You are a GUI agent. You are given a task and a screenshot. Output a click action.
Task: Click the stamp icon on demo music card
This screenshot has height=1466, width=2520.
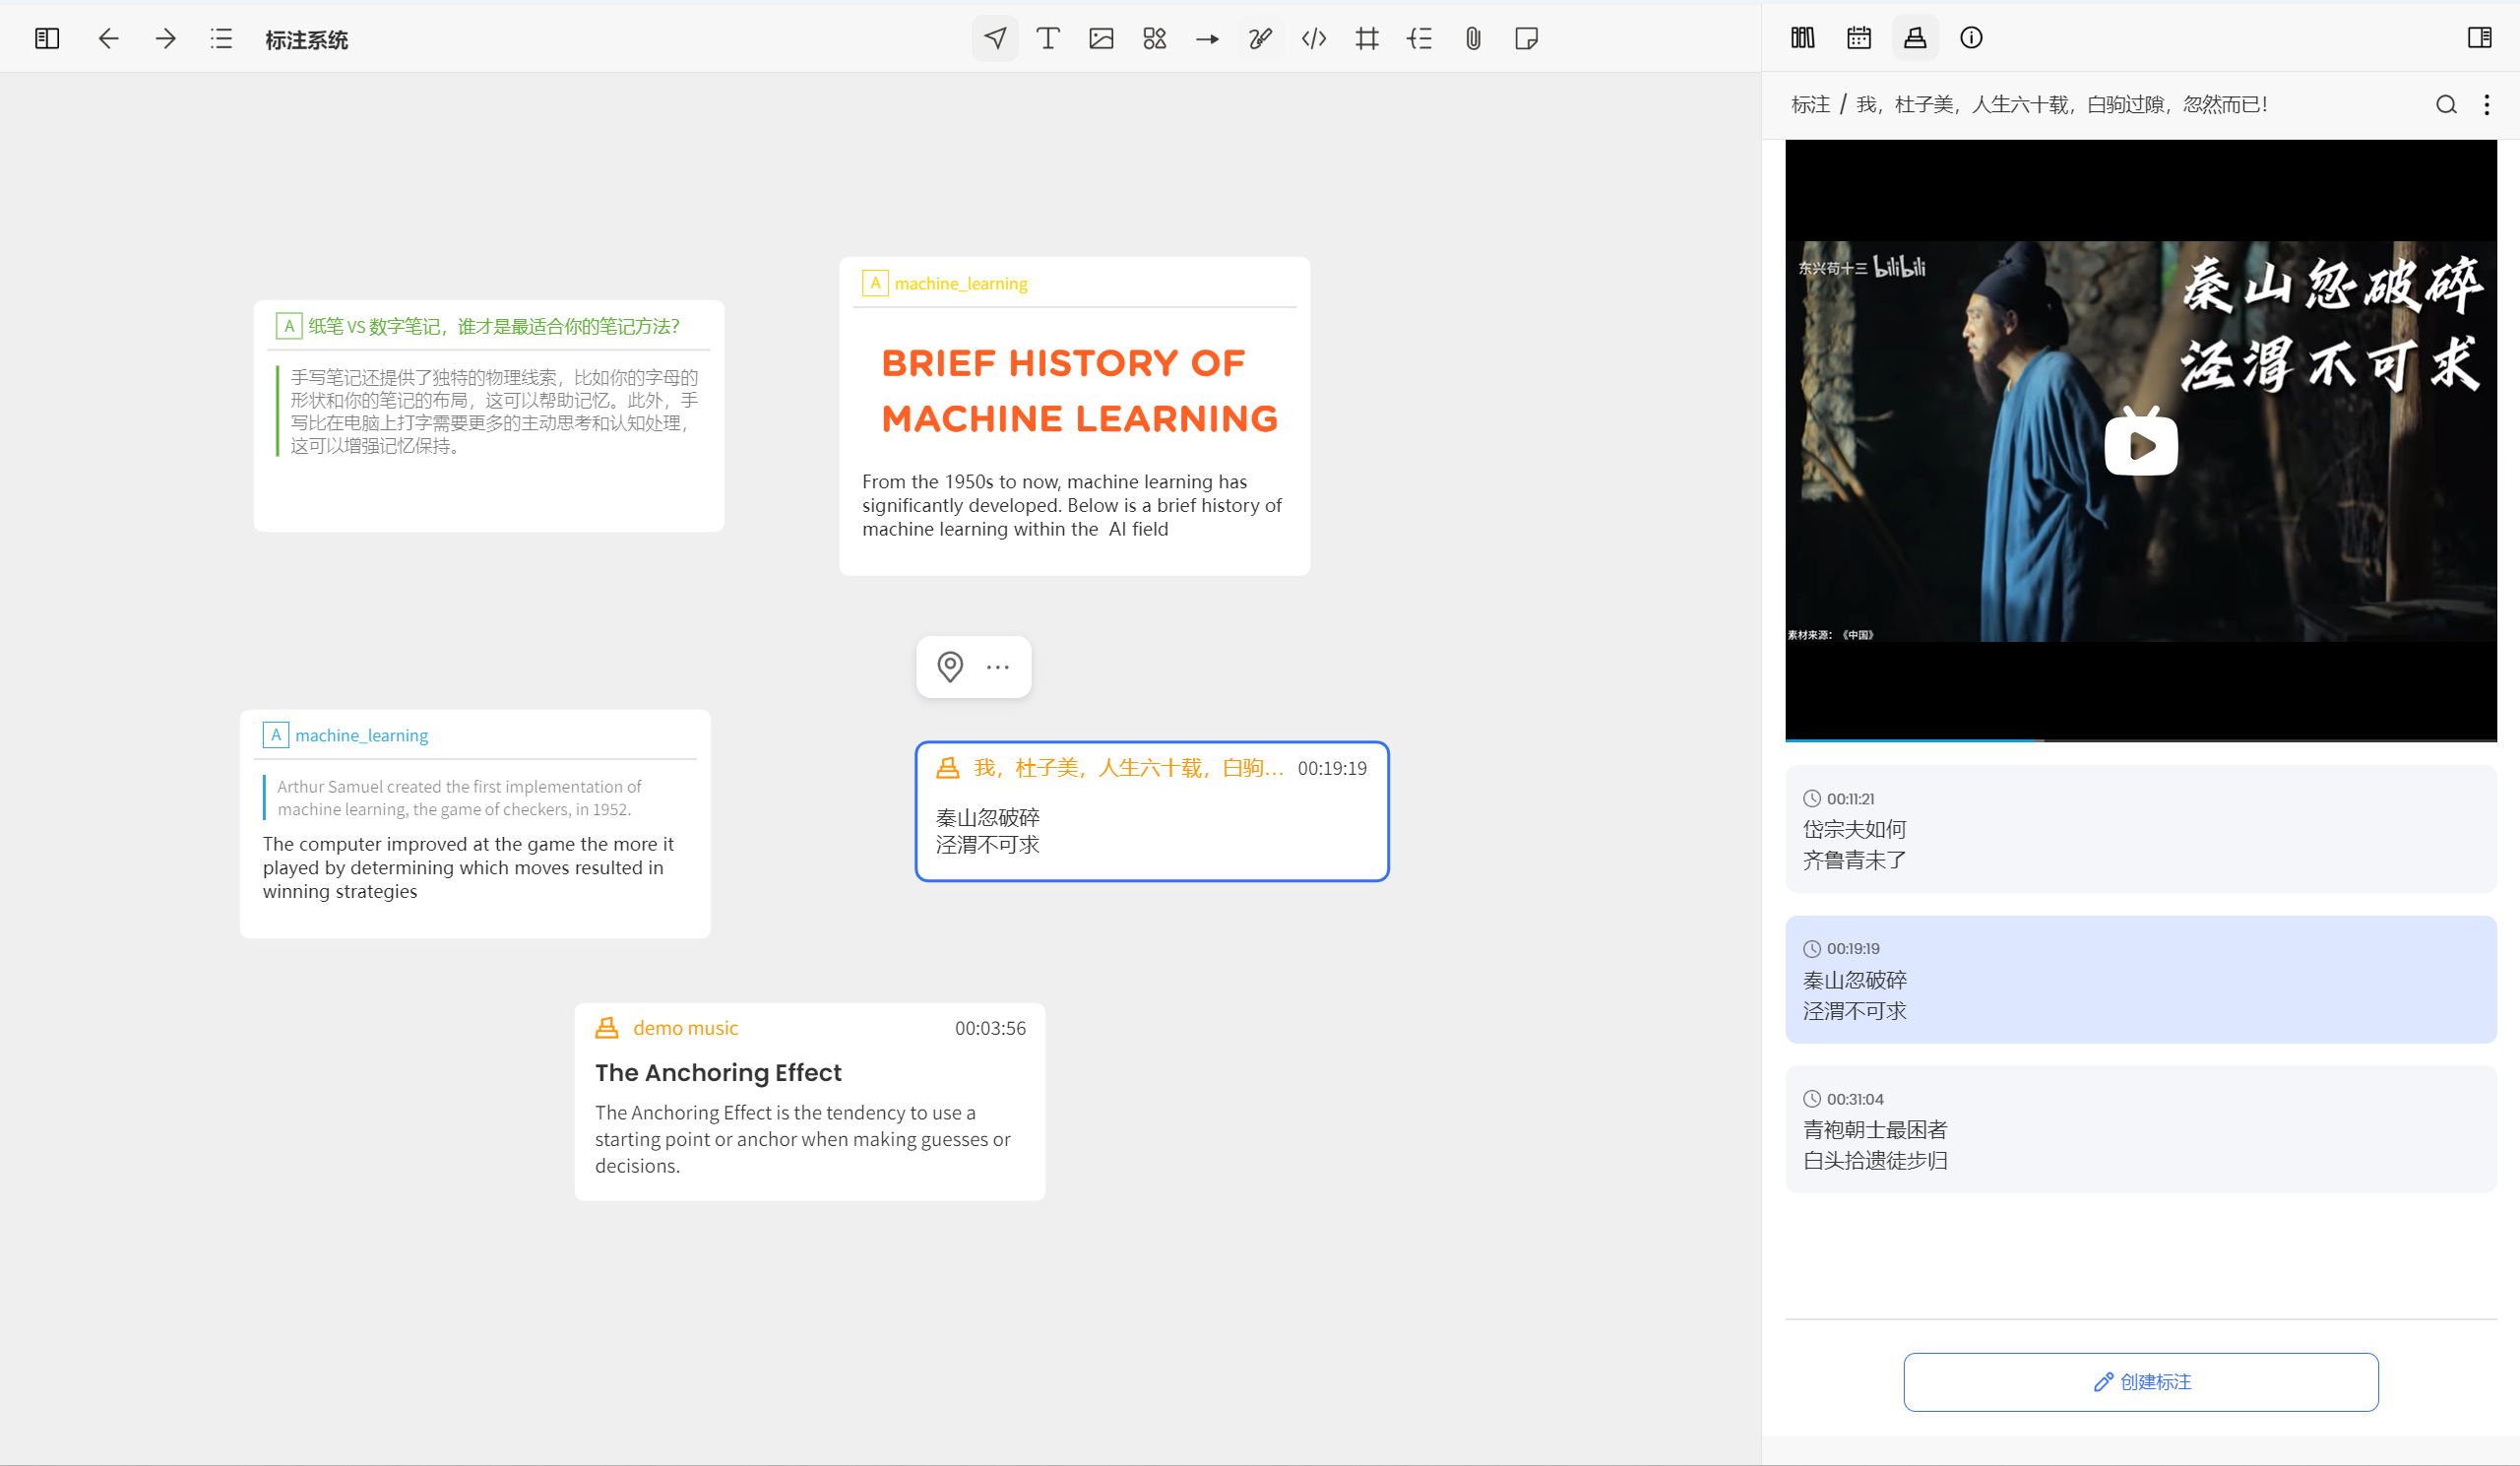607,1028
